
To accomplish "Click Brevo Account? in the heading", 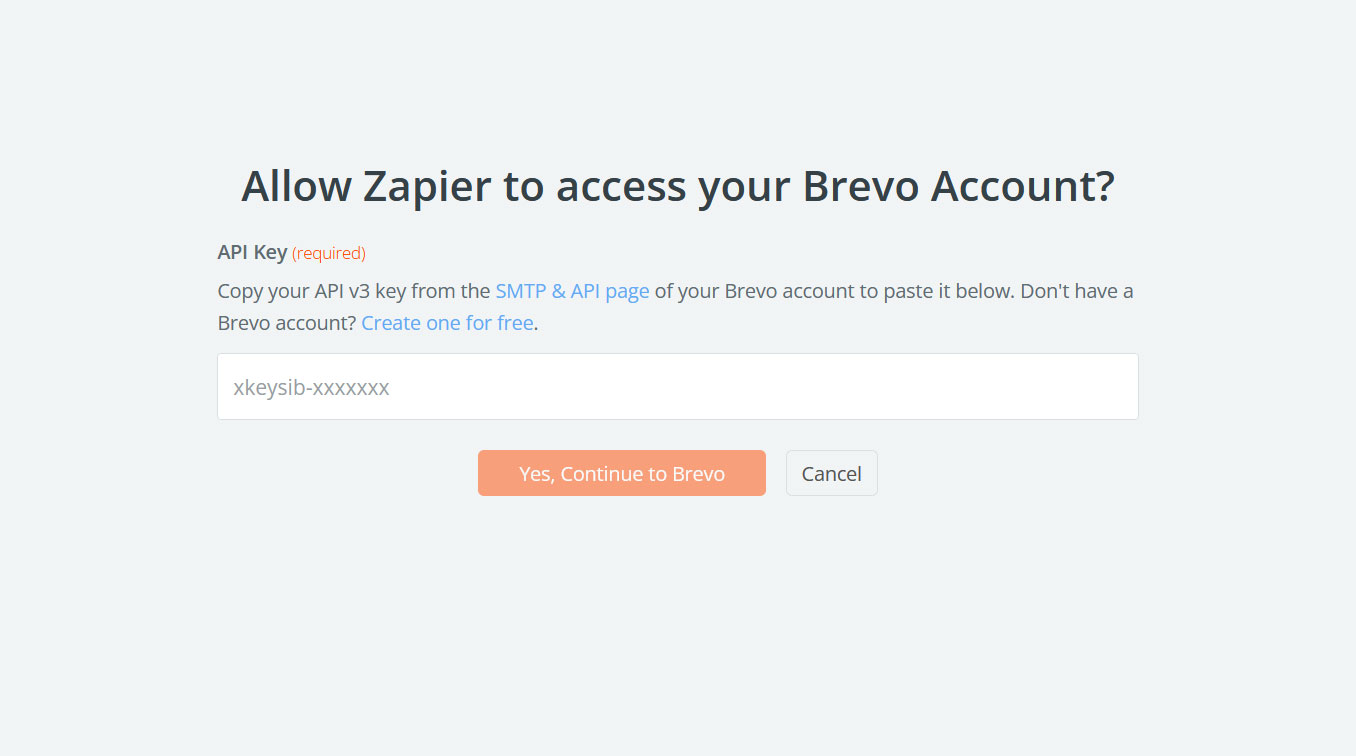I will [x=958, y=186].
